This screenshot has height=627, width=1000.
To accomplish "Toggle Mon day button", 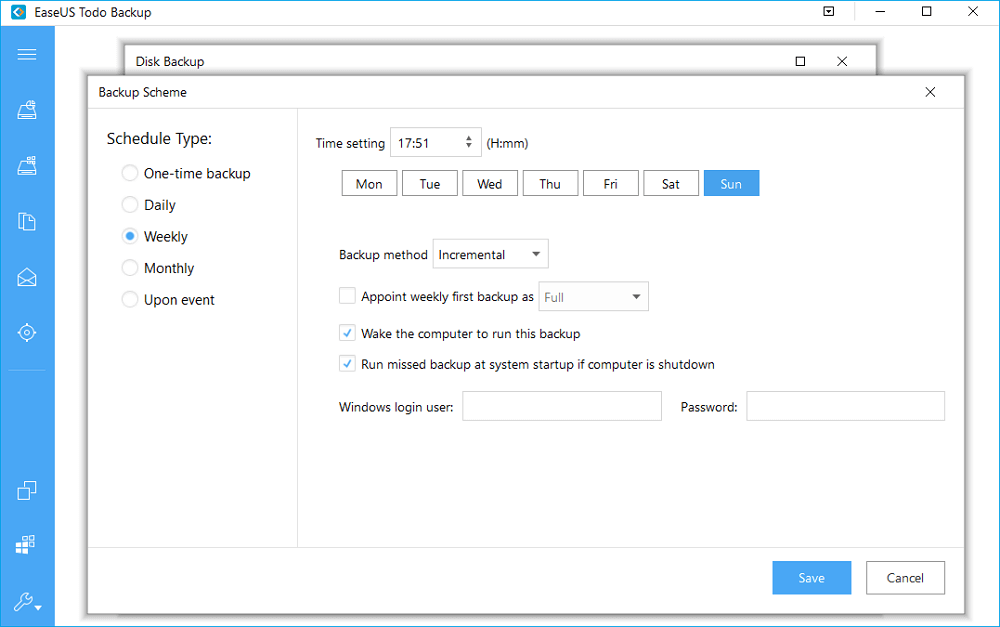I will coord(369,184).
